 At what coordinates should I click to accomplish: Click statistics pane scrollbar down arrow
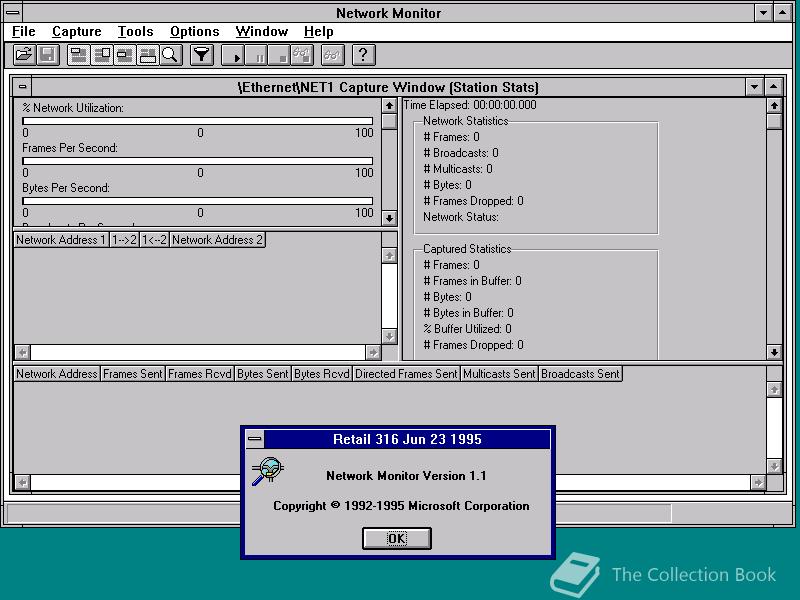coord(774,352)
